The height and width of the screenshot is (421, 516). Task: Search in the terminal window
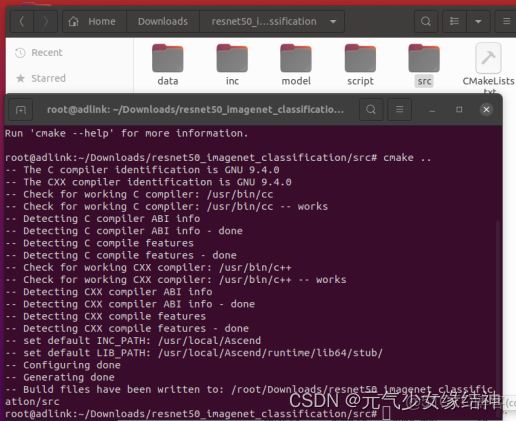click(x=371, y=110)
